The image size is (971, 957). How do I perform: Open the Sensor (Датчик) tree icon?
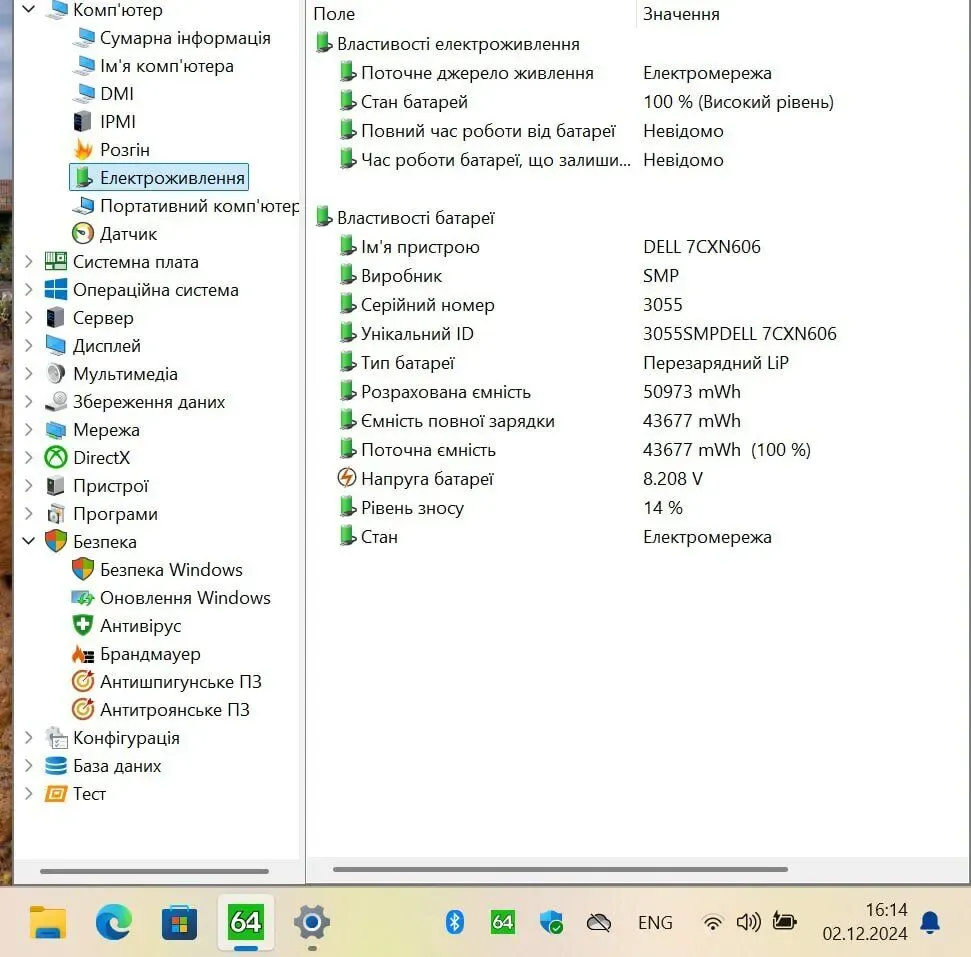[x=83, y=234]
